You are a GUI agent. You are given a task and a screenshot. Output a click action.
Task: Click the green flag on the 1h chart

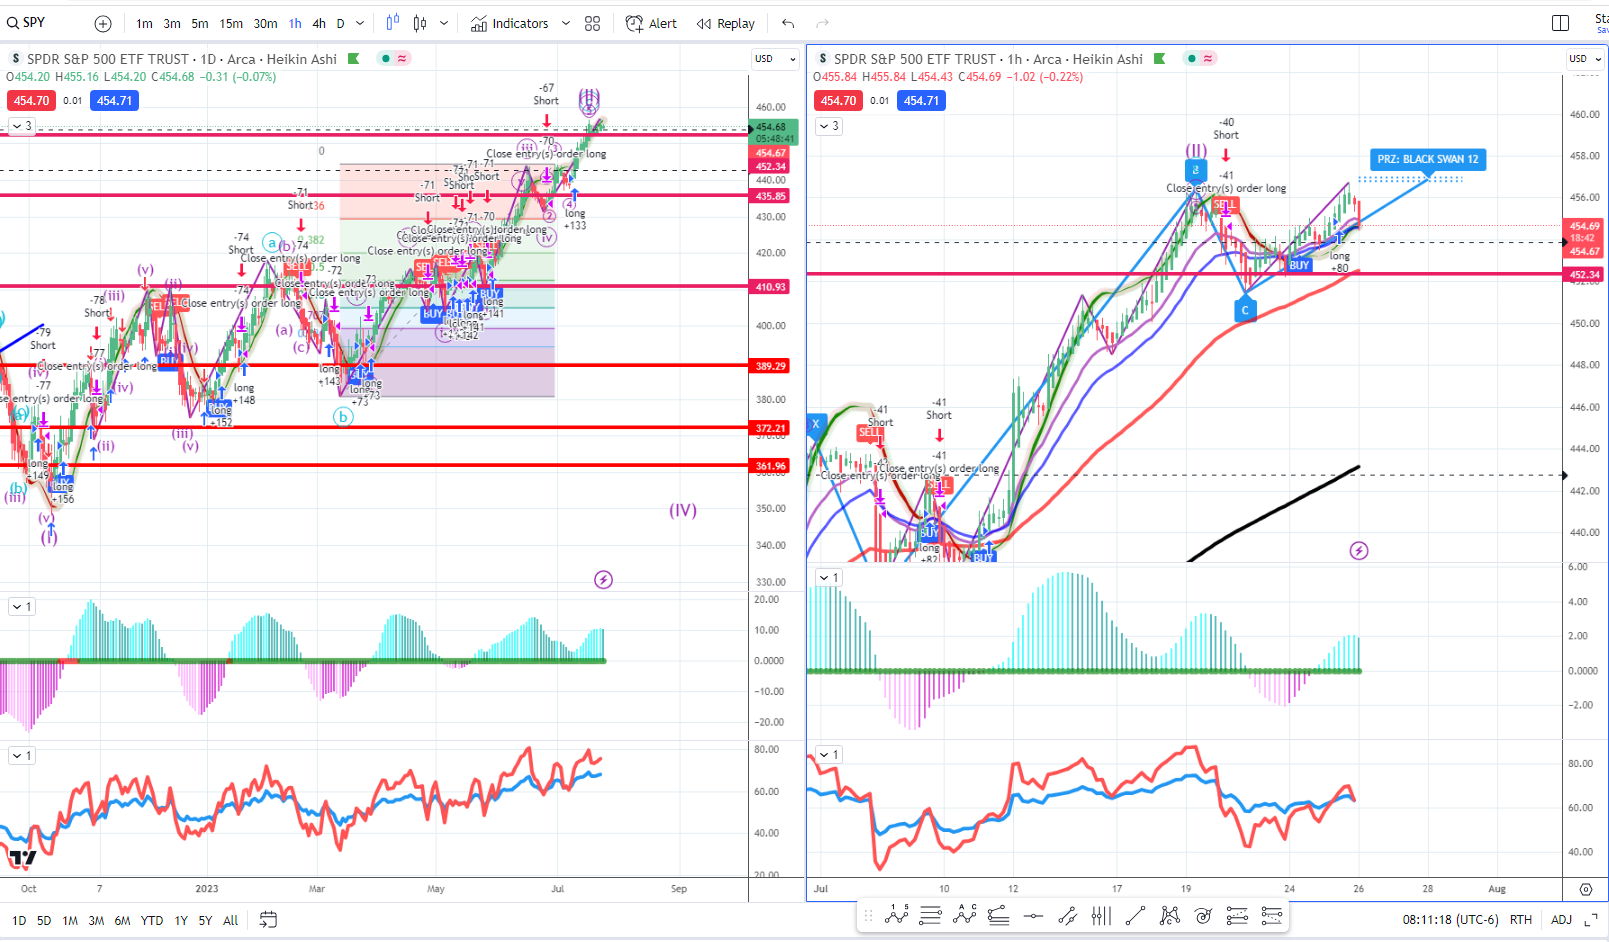click(x=1159, y=59)
